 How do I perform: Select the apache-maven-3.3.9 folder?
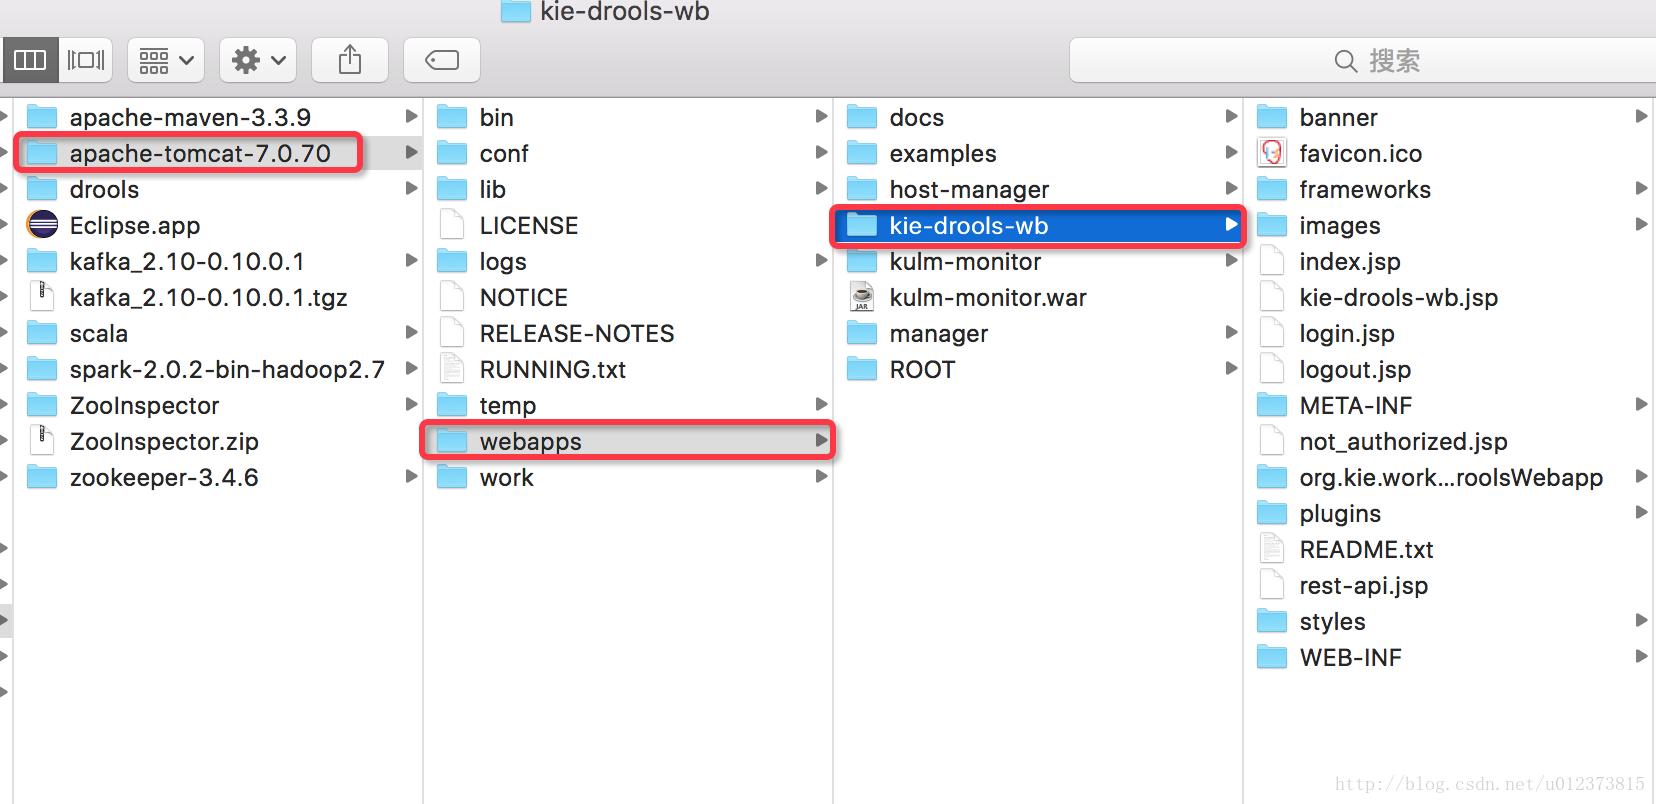[x=218, y=117]
